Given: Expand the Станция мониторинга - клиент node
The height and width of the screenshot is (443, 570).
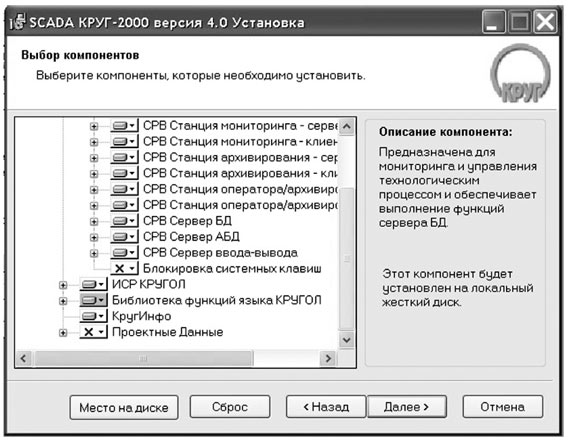Looking at the screenshot, I should 94,142.
